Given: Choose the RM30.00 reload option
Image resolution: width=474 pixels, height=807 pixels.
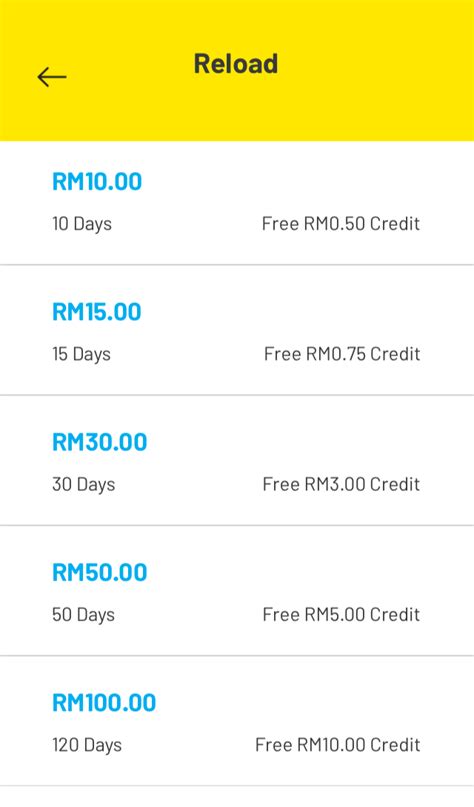Looking at the screenshot, I should click(x=99, y=442).
